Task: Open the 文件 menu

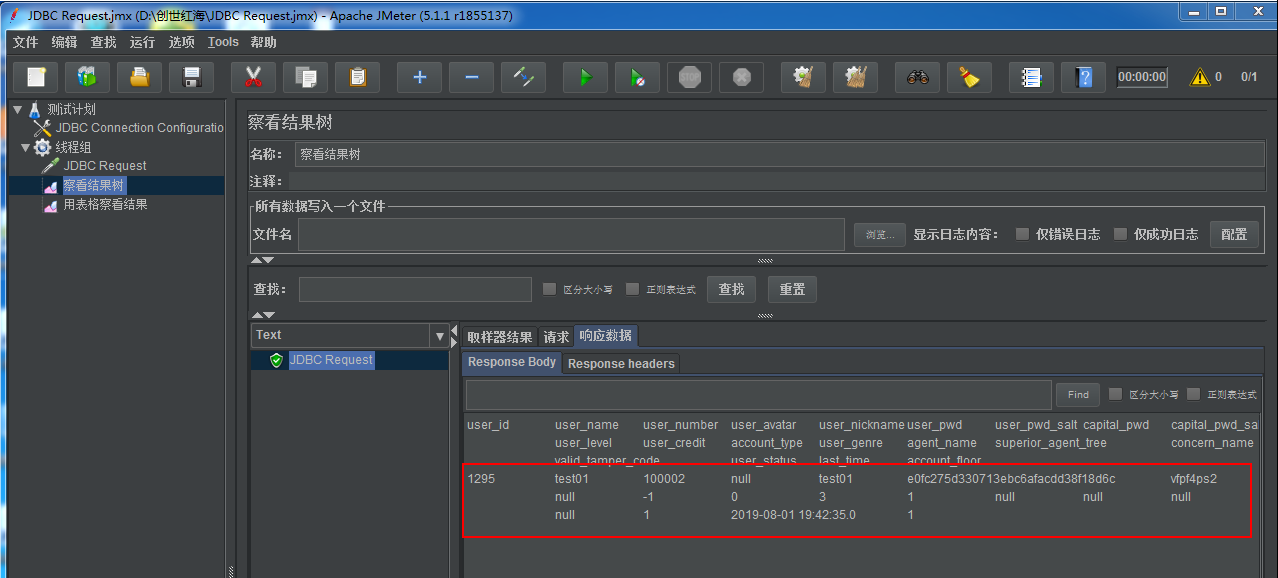Action: tap(25, 42)
